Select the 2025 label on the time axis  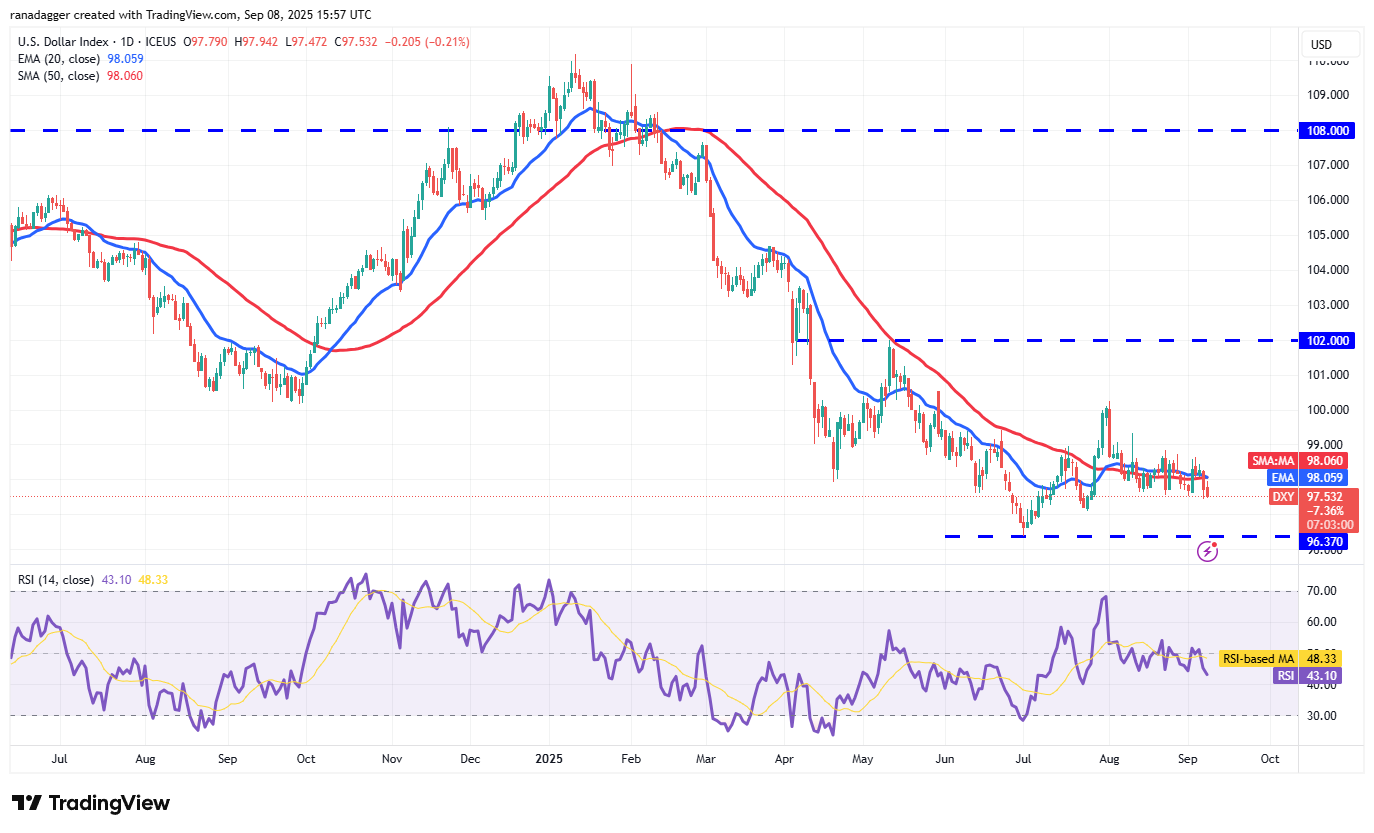(547, 759)
